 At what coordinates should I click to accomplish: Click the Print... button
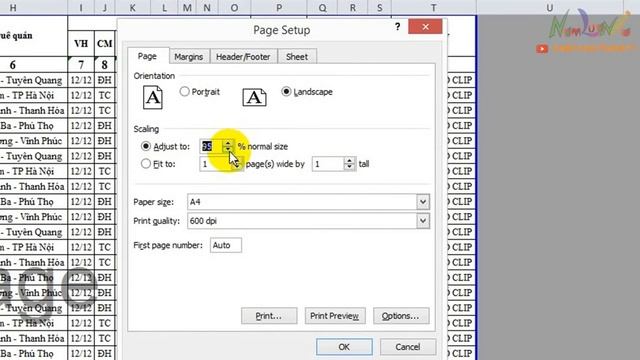coord(269,316)
